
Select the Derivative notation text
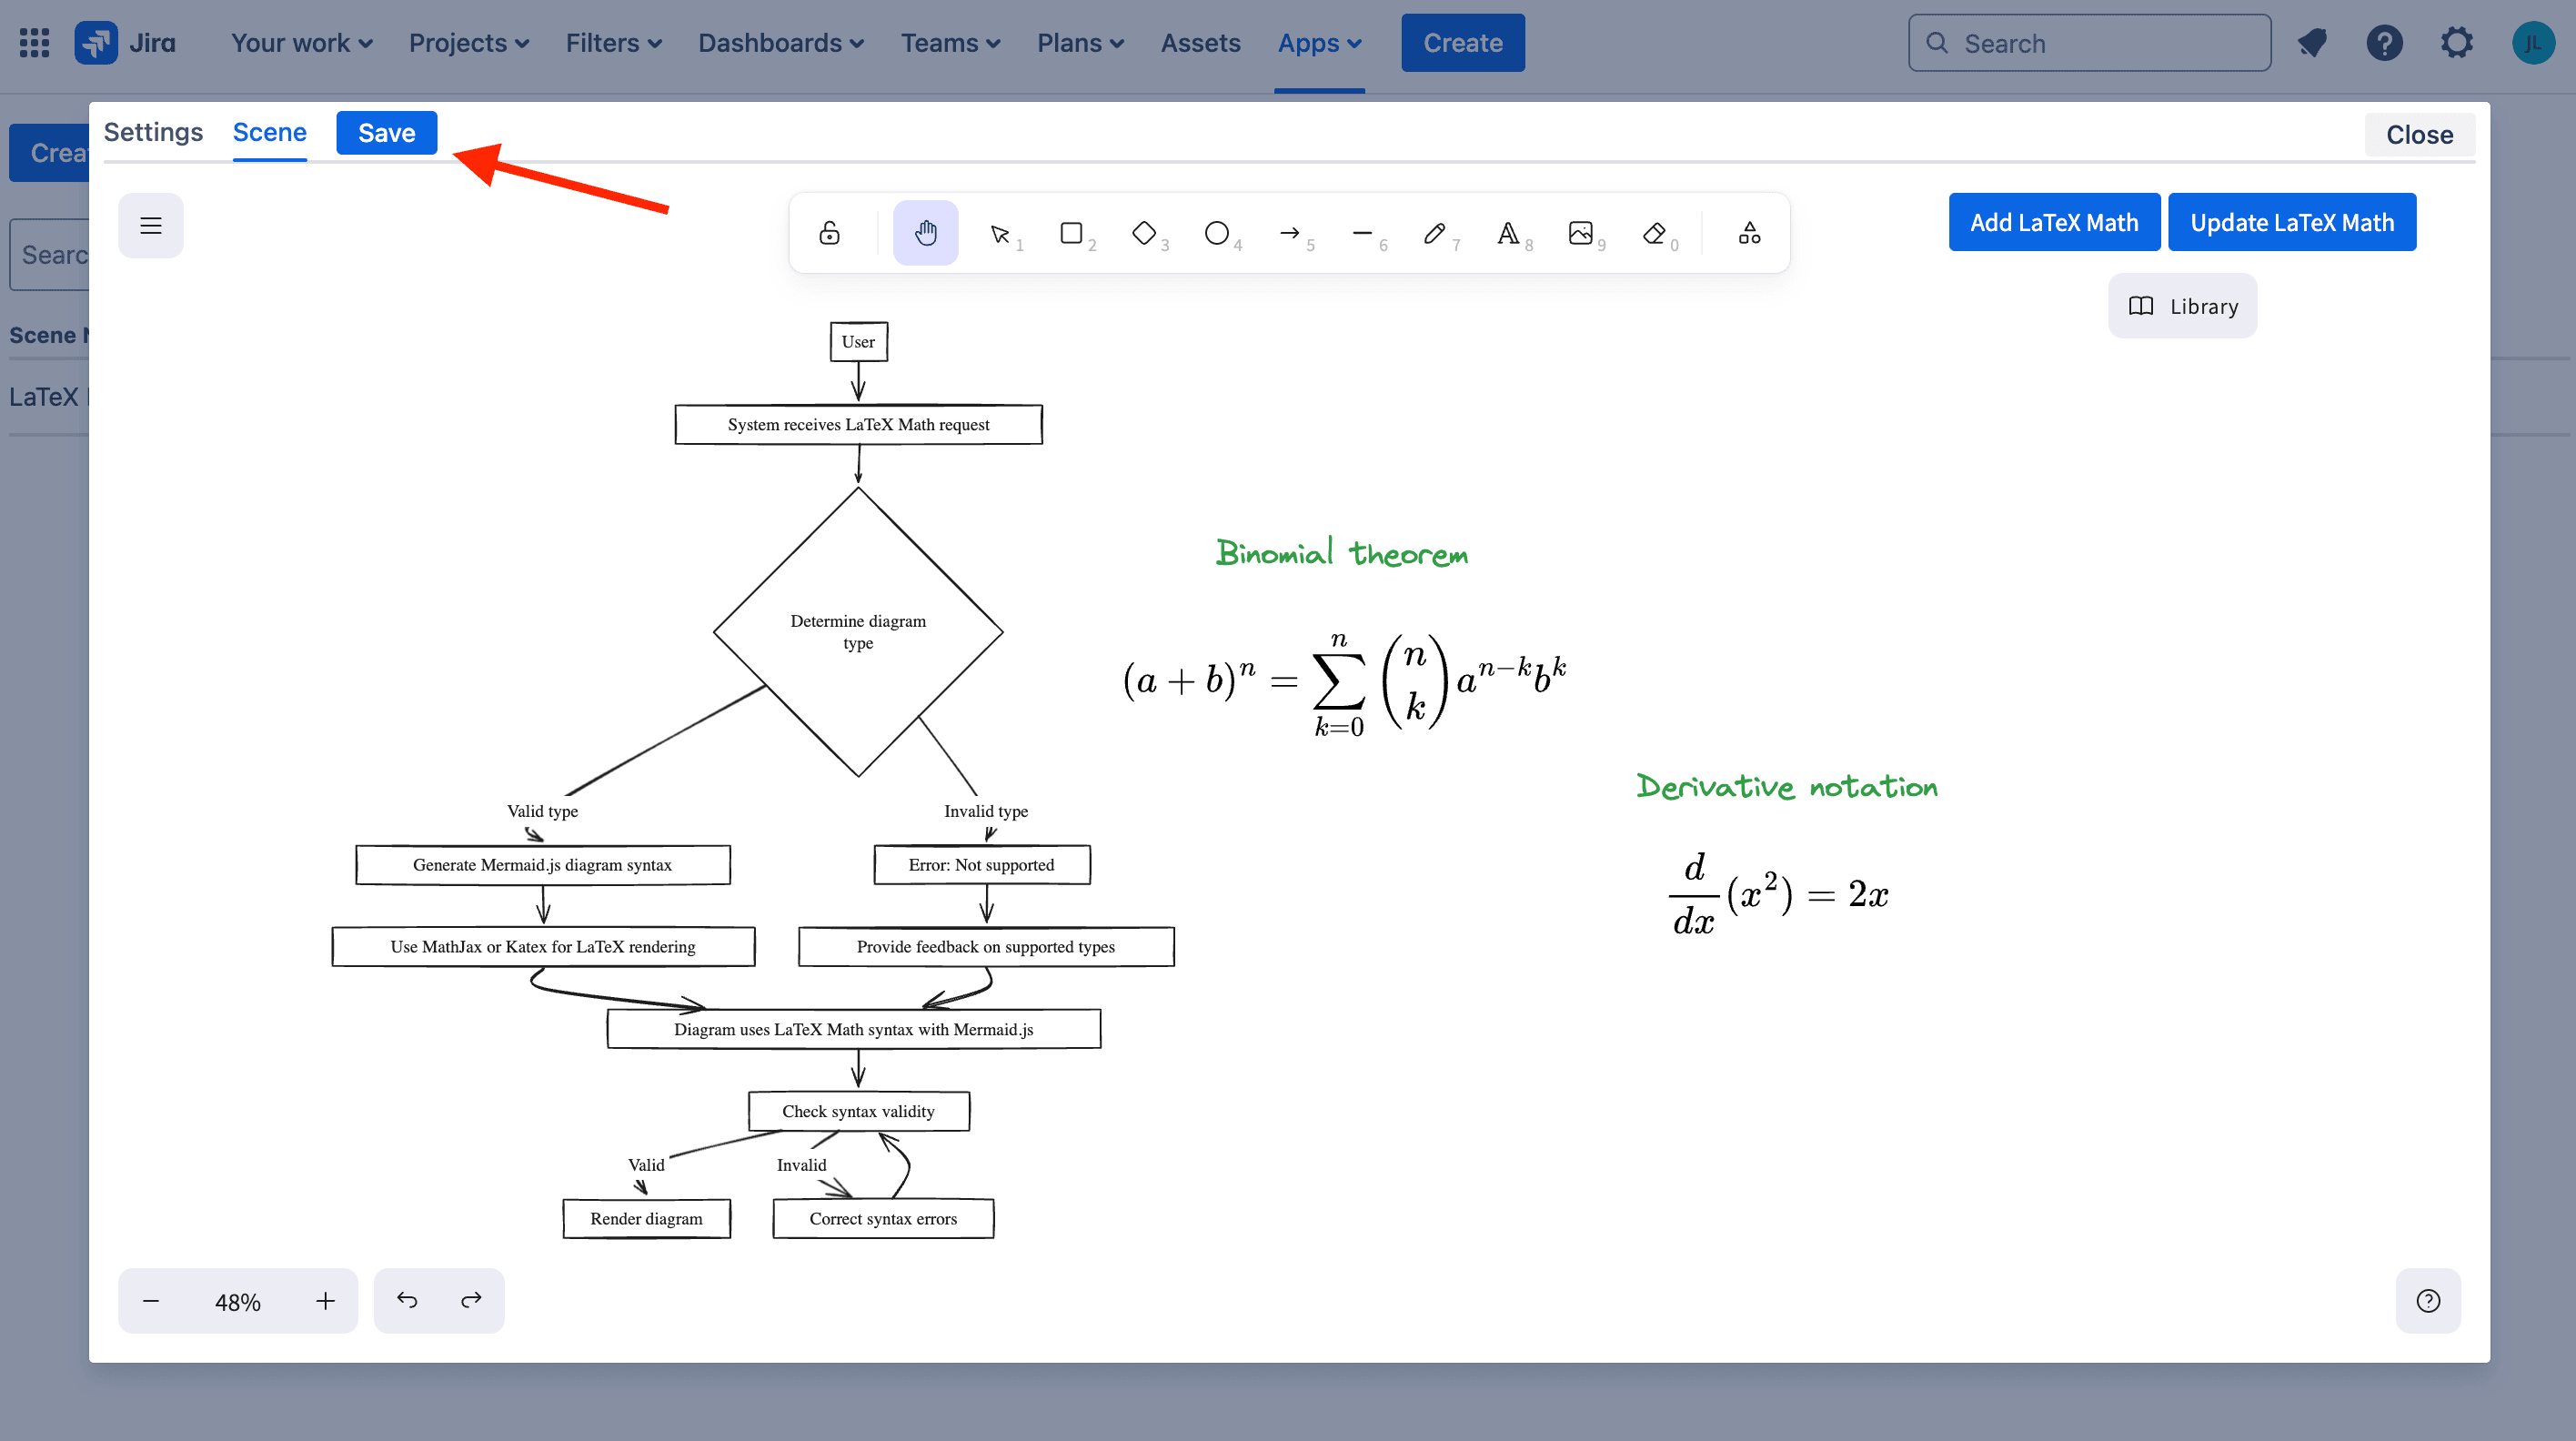(1787, 786)
